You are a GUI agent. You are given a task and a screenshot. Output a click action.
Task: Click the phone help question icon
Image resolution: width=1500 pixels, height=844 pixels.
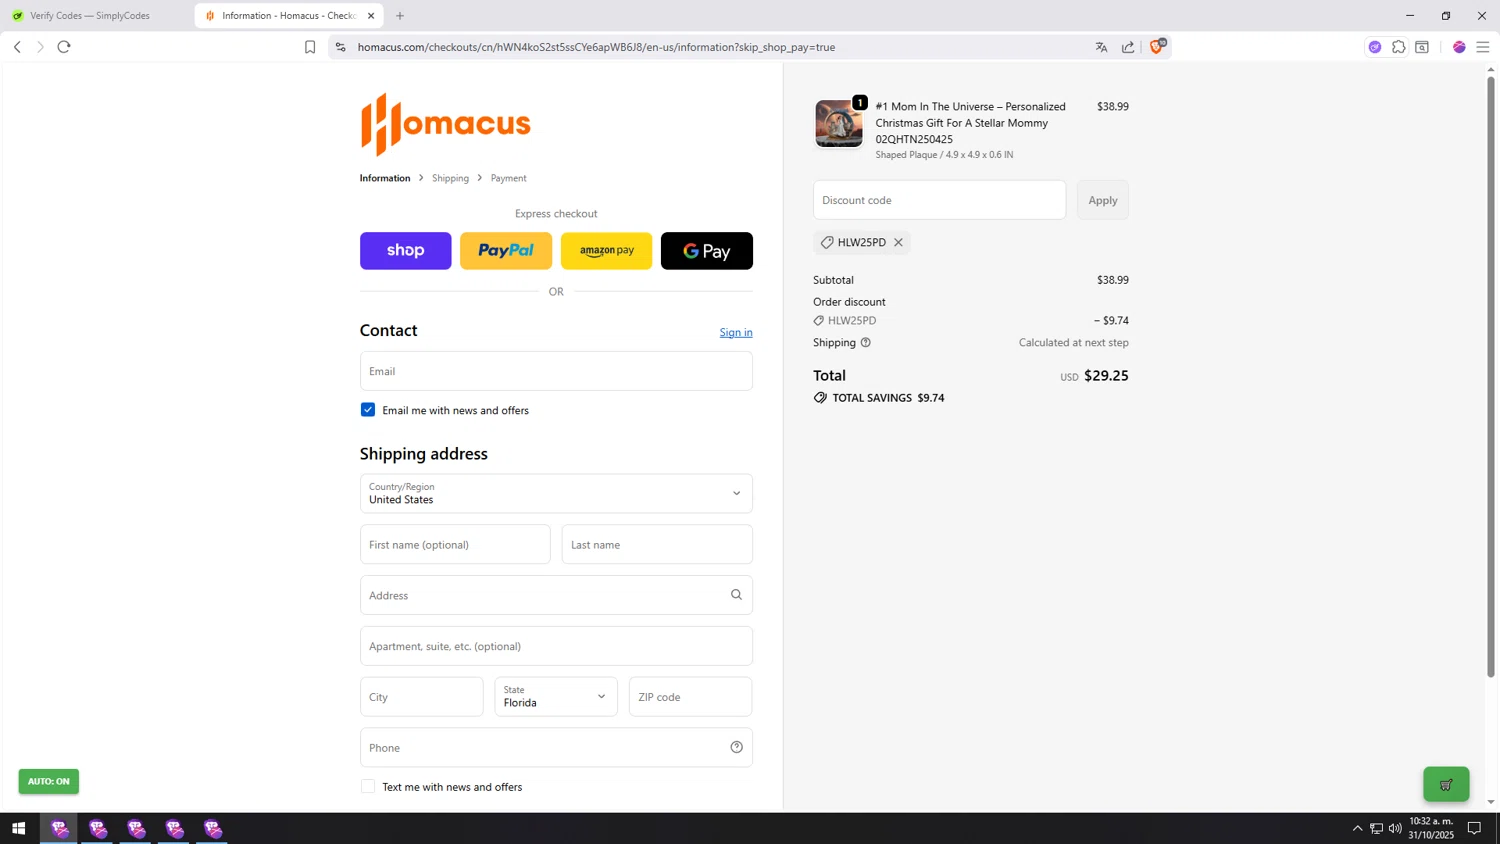click(736, 747)
